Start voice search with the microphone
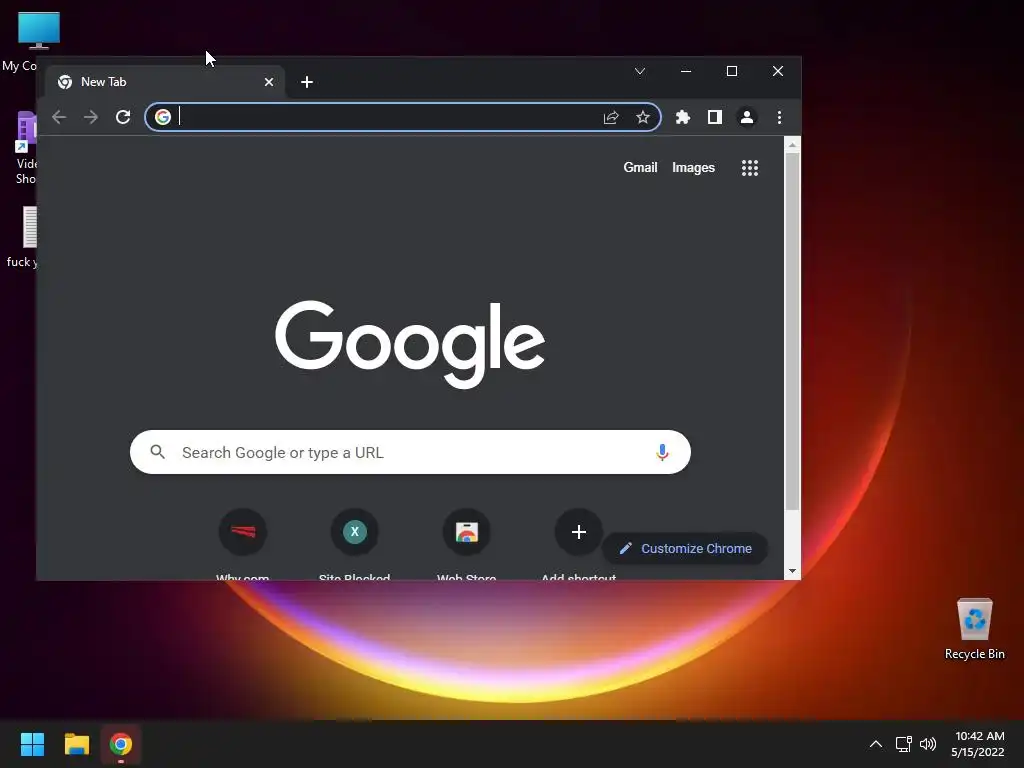Viewport: 1024px width, 768px height. click(662, 452)
